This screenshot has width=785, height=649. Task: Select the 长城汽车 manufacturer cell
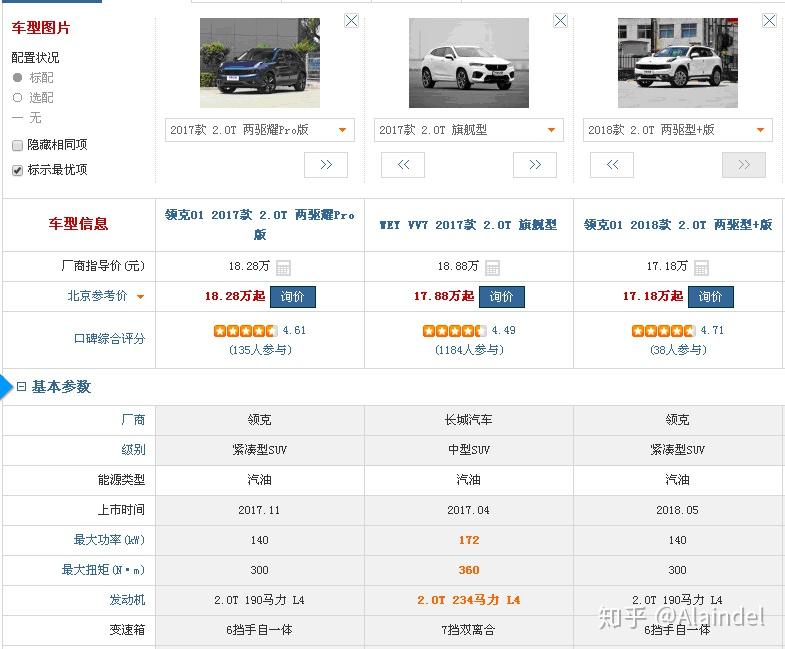pyautogui.click(x=469, y=420)
